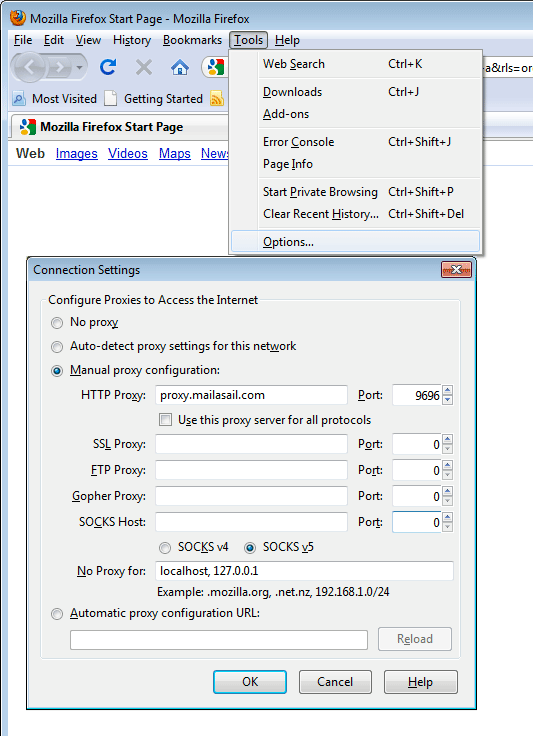The height and width of the screenshot is (736, 533).
Task: Click the Gopher Proxy address field
Action: pyautogui.click(x=251, y=496)
